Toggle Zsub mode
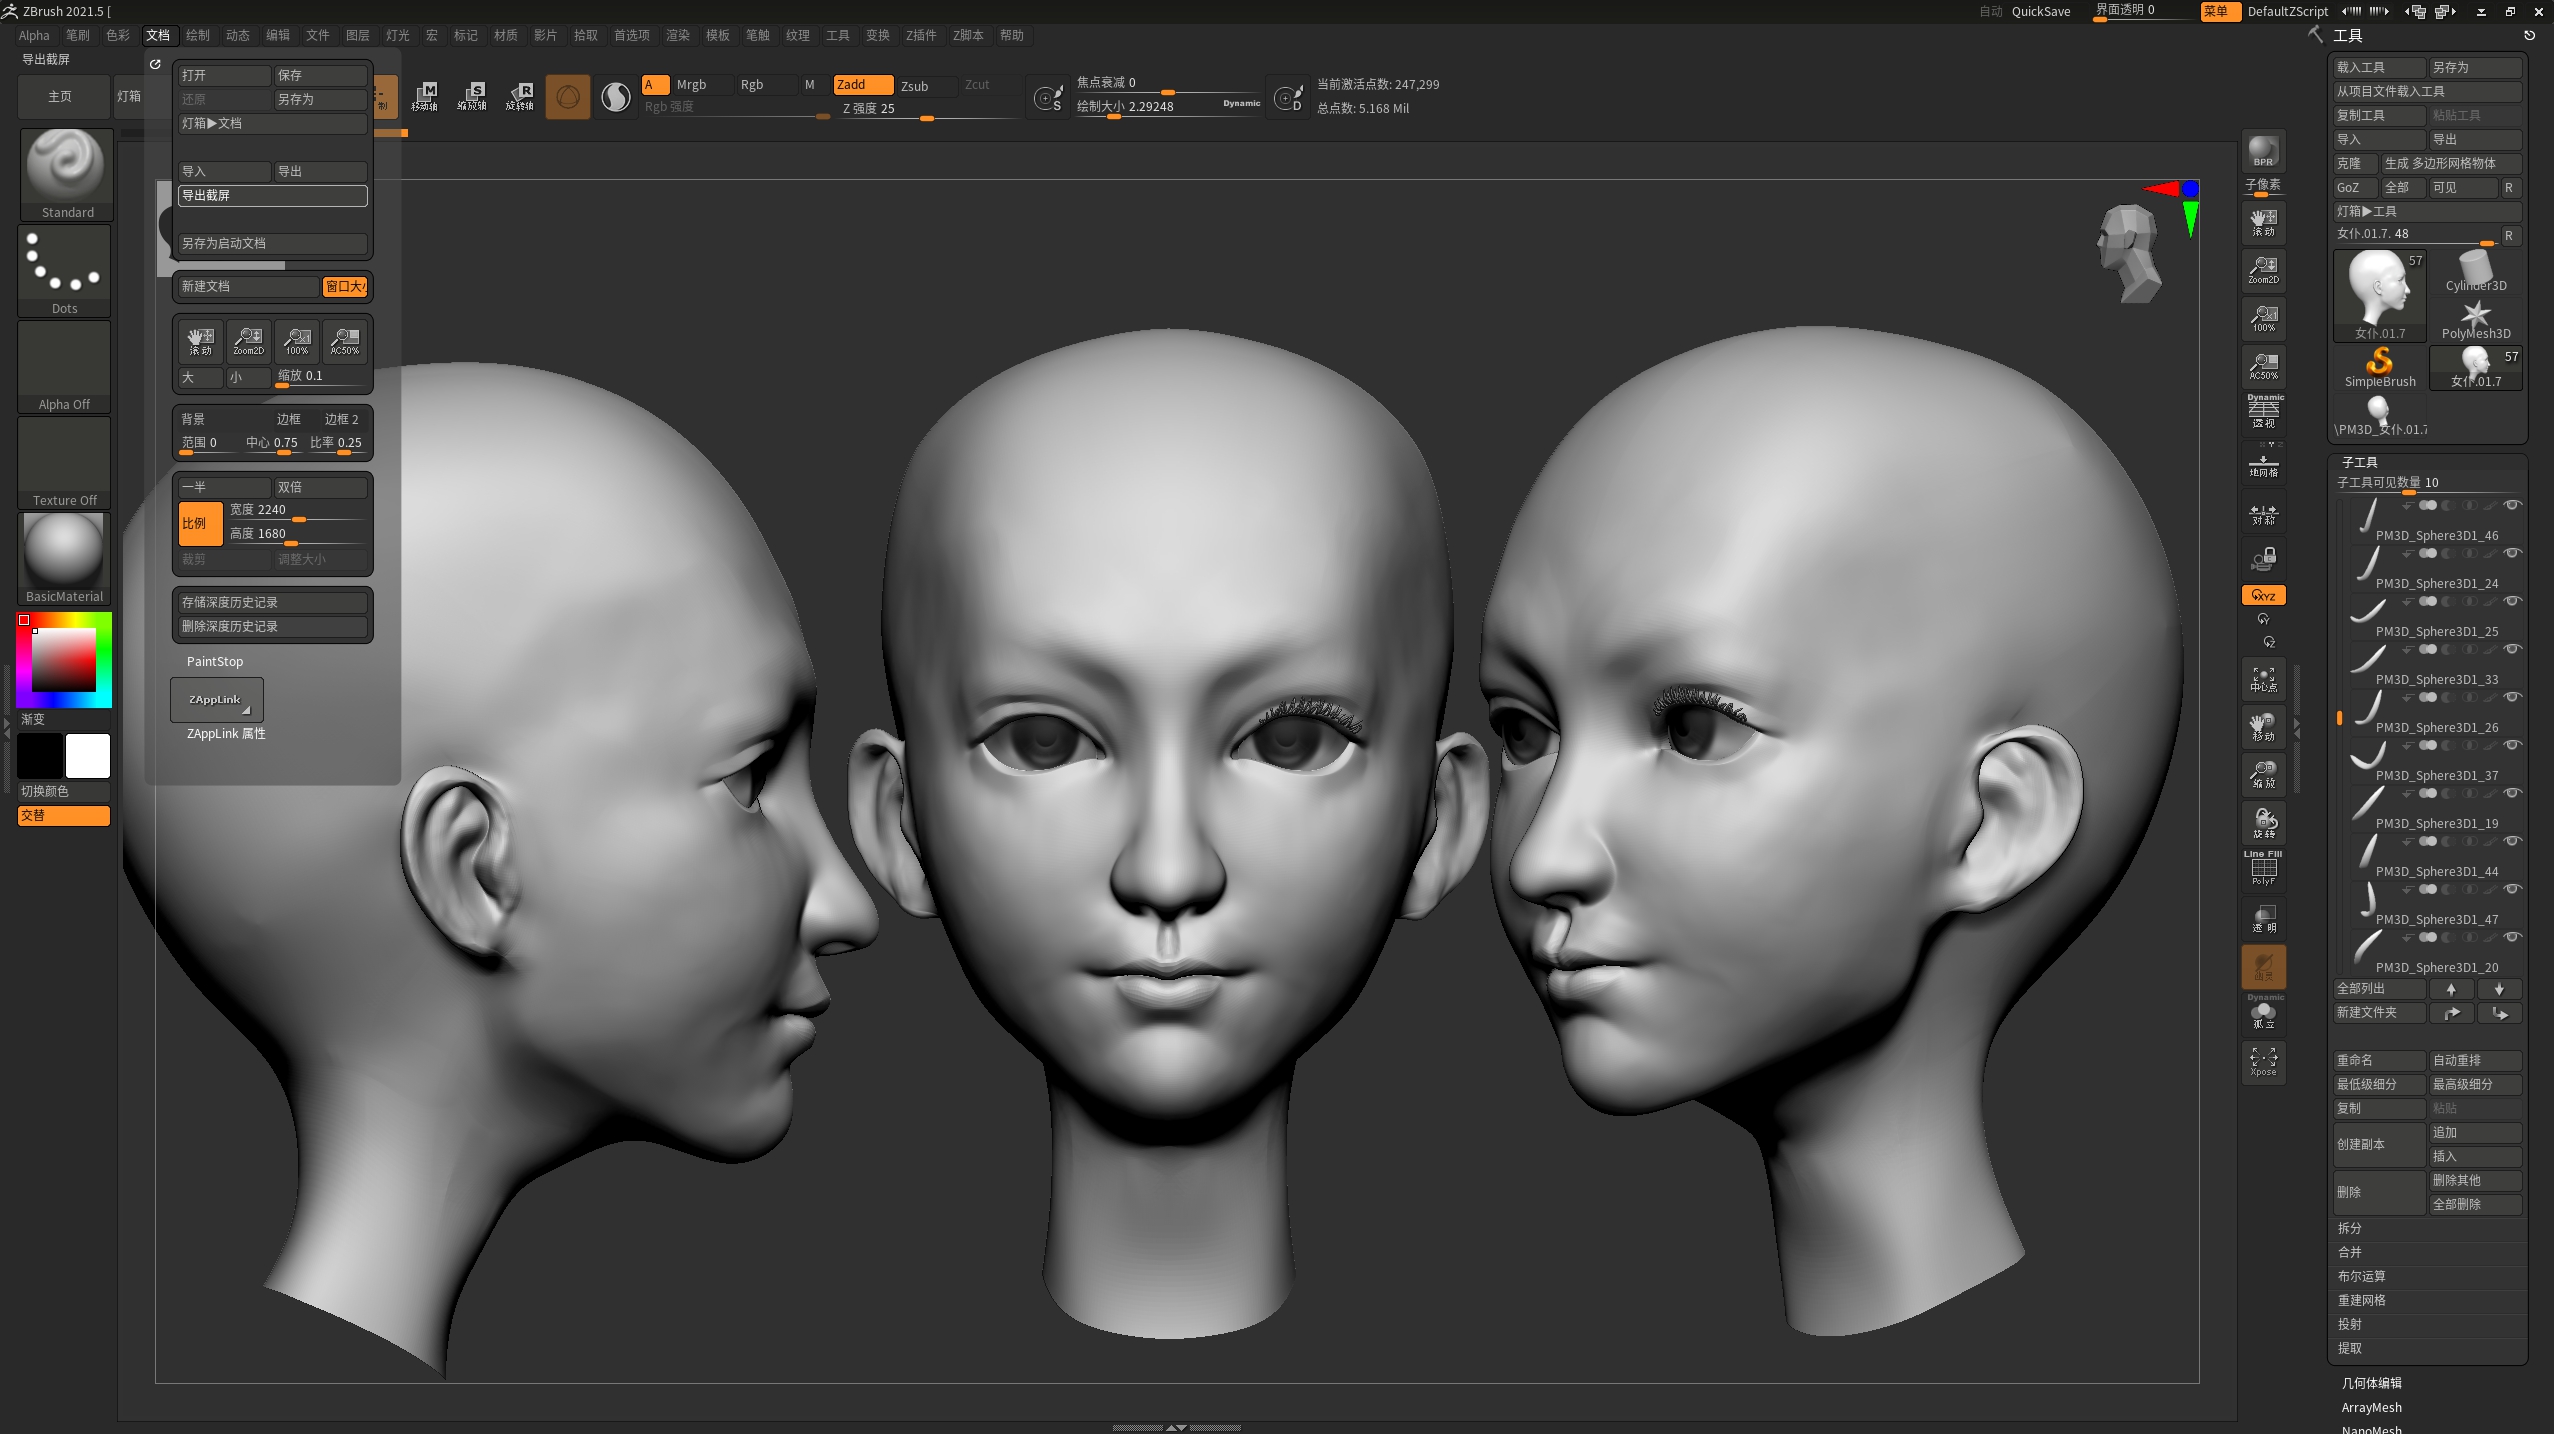Screen dimensions: 2554x1434 point(927,85)
